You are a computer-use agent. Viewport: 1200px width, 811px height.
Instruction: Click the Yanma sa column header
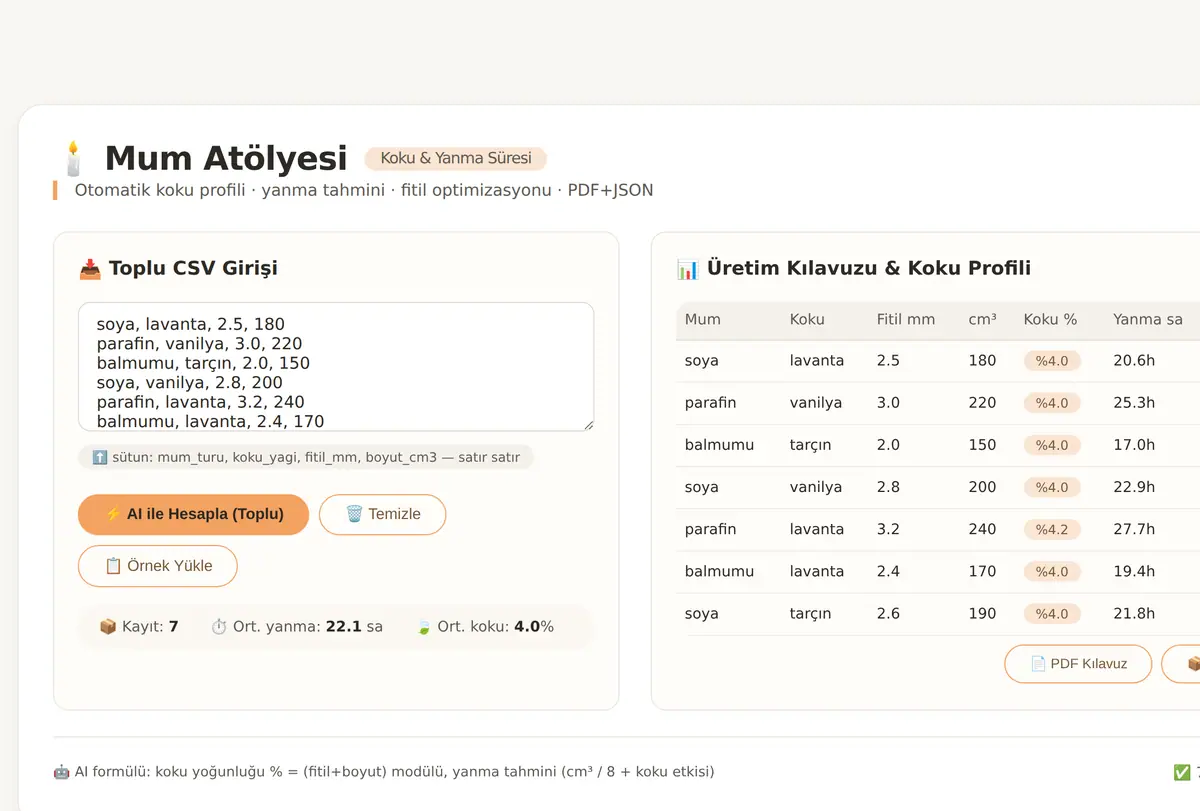(x=1148, y=320)
